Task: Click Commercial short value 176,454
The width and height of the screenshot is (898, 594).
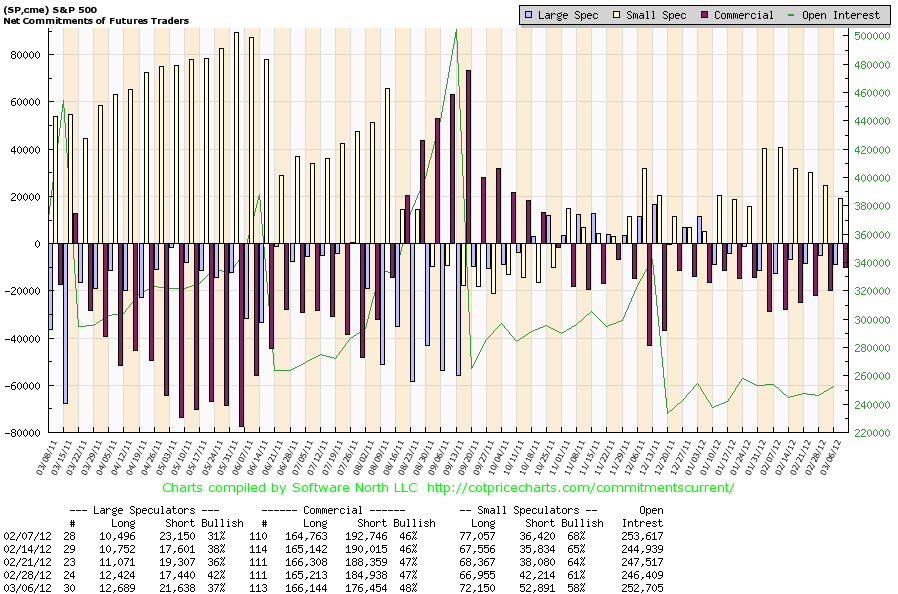Action: pos(367,588)
